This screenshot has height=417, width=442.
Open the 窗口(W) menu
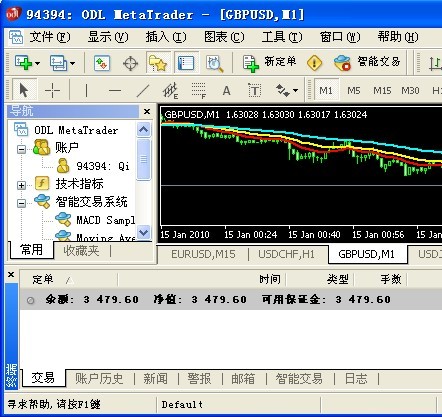pyautogui.click(x=340, y=37)
